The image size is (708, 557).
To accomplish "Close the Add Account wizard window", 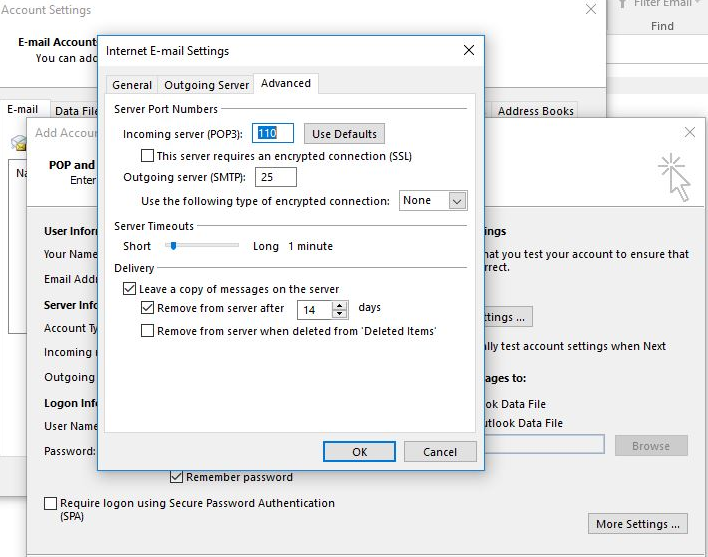I will (689, 132).
